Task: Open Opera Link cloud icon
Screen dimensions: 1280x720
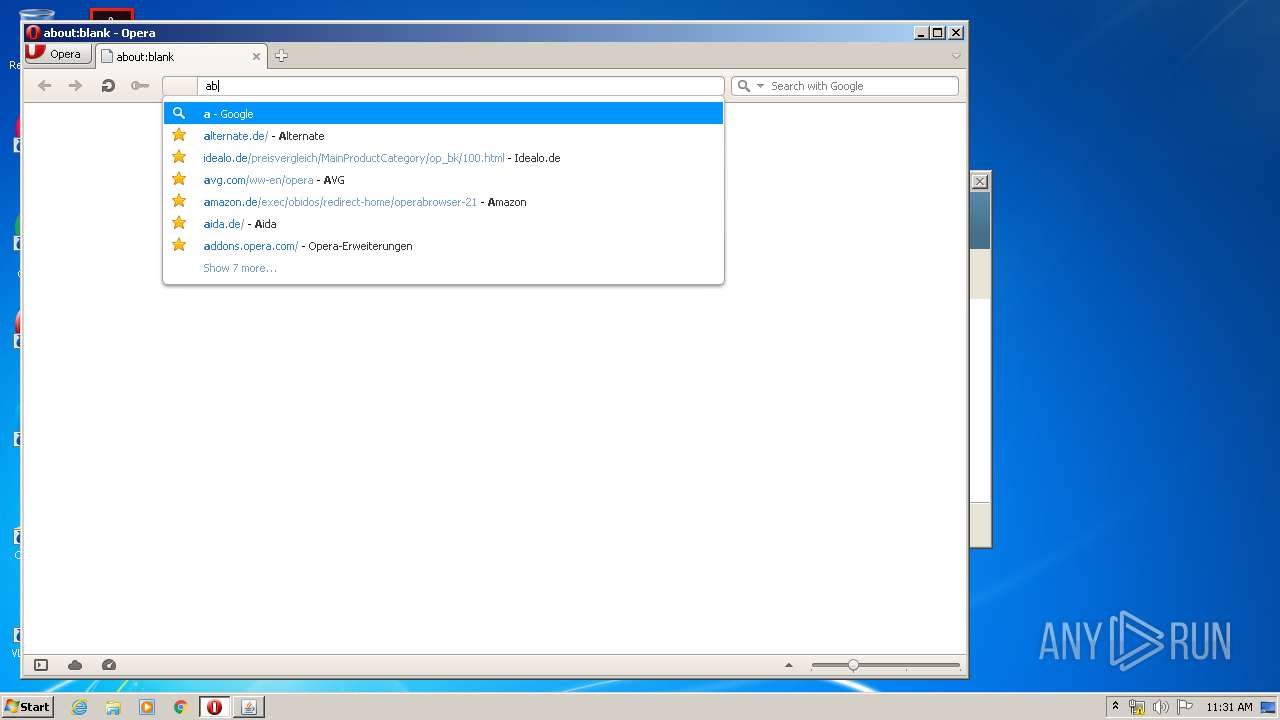Action: point(75,665)
